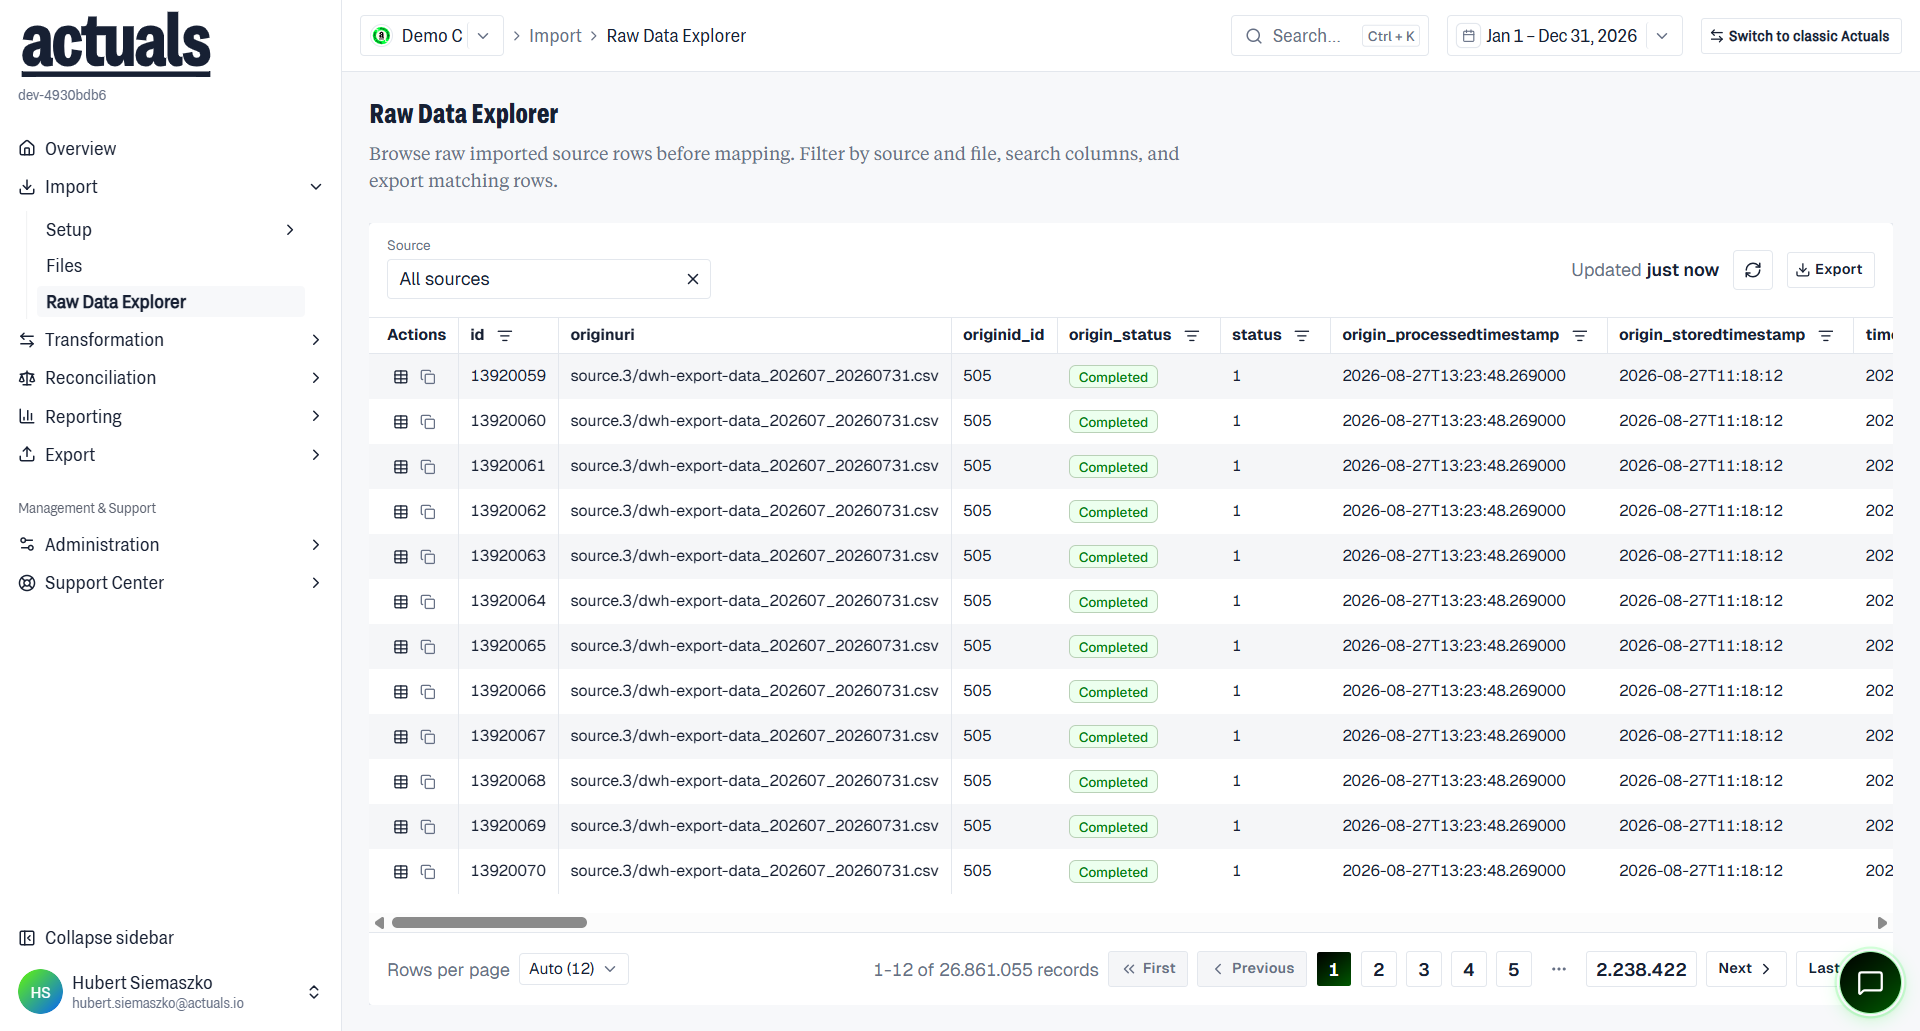Image resolution: width=1920 pixels, height=1031 pixels.
Task: Click the Import breadcrumb link
Action: tap(555, 36)
